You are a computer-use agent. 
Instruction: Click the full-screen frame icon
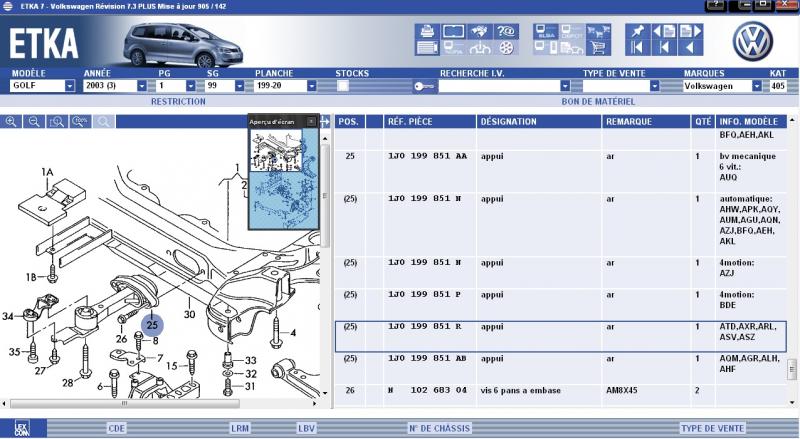pos(453,31)
